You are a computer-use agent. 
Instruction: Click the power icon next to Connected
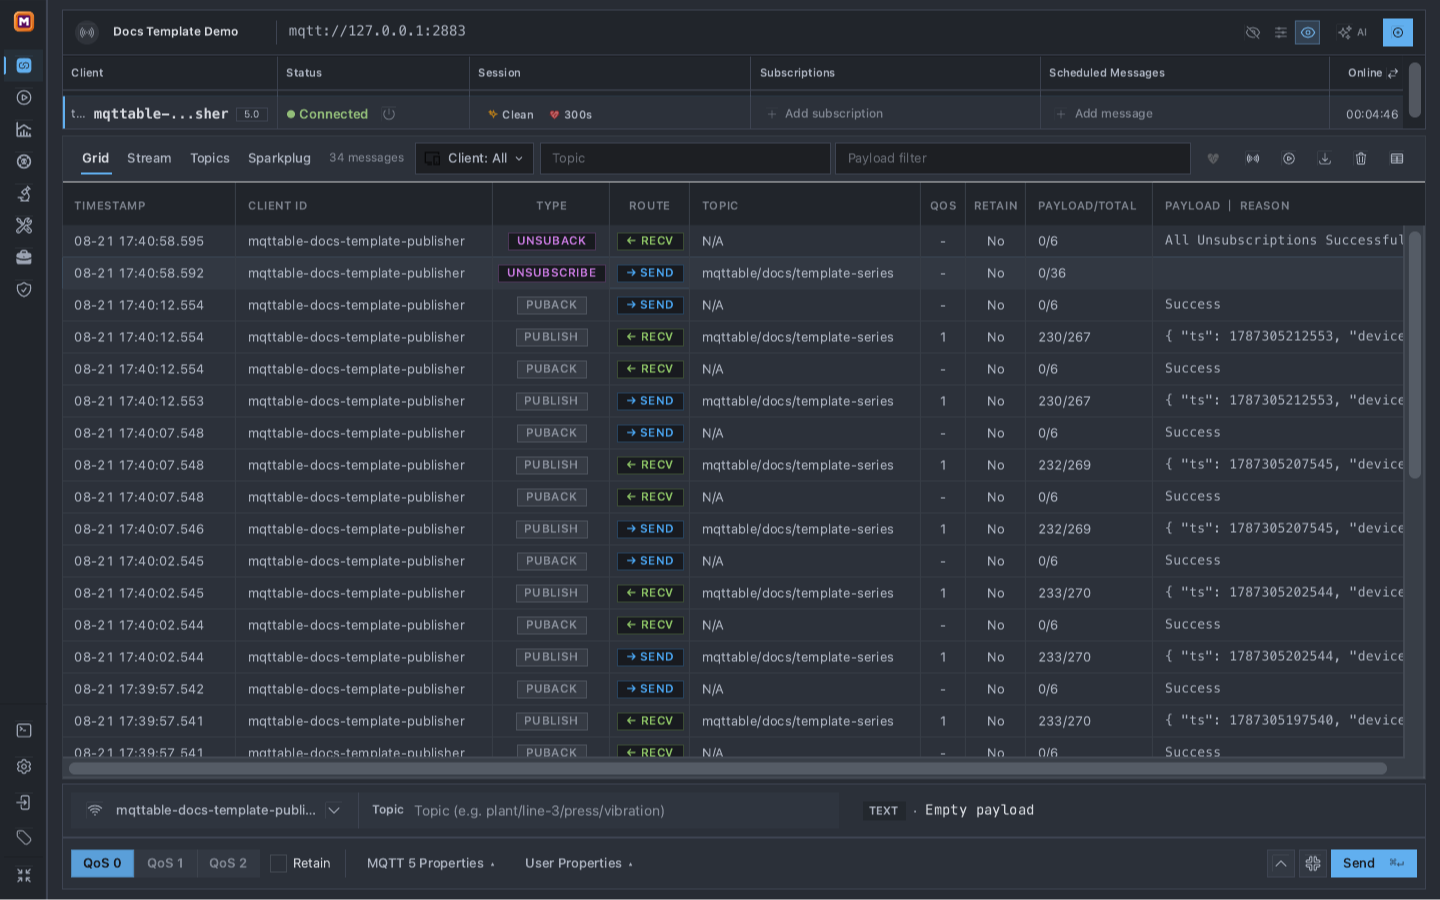[x=389, y=114]
